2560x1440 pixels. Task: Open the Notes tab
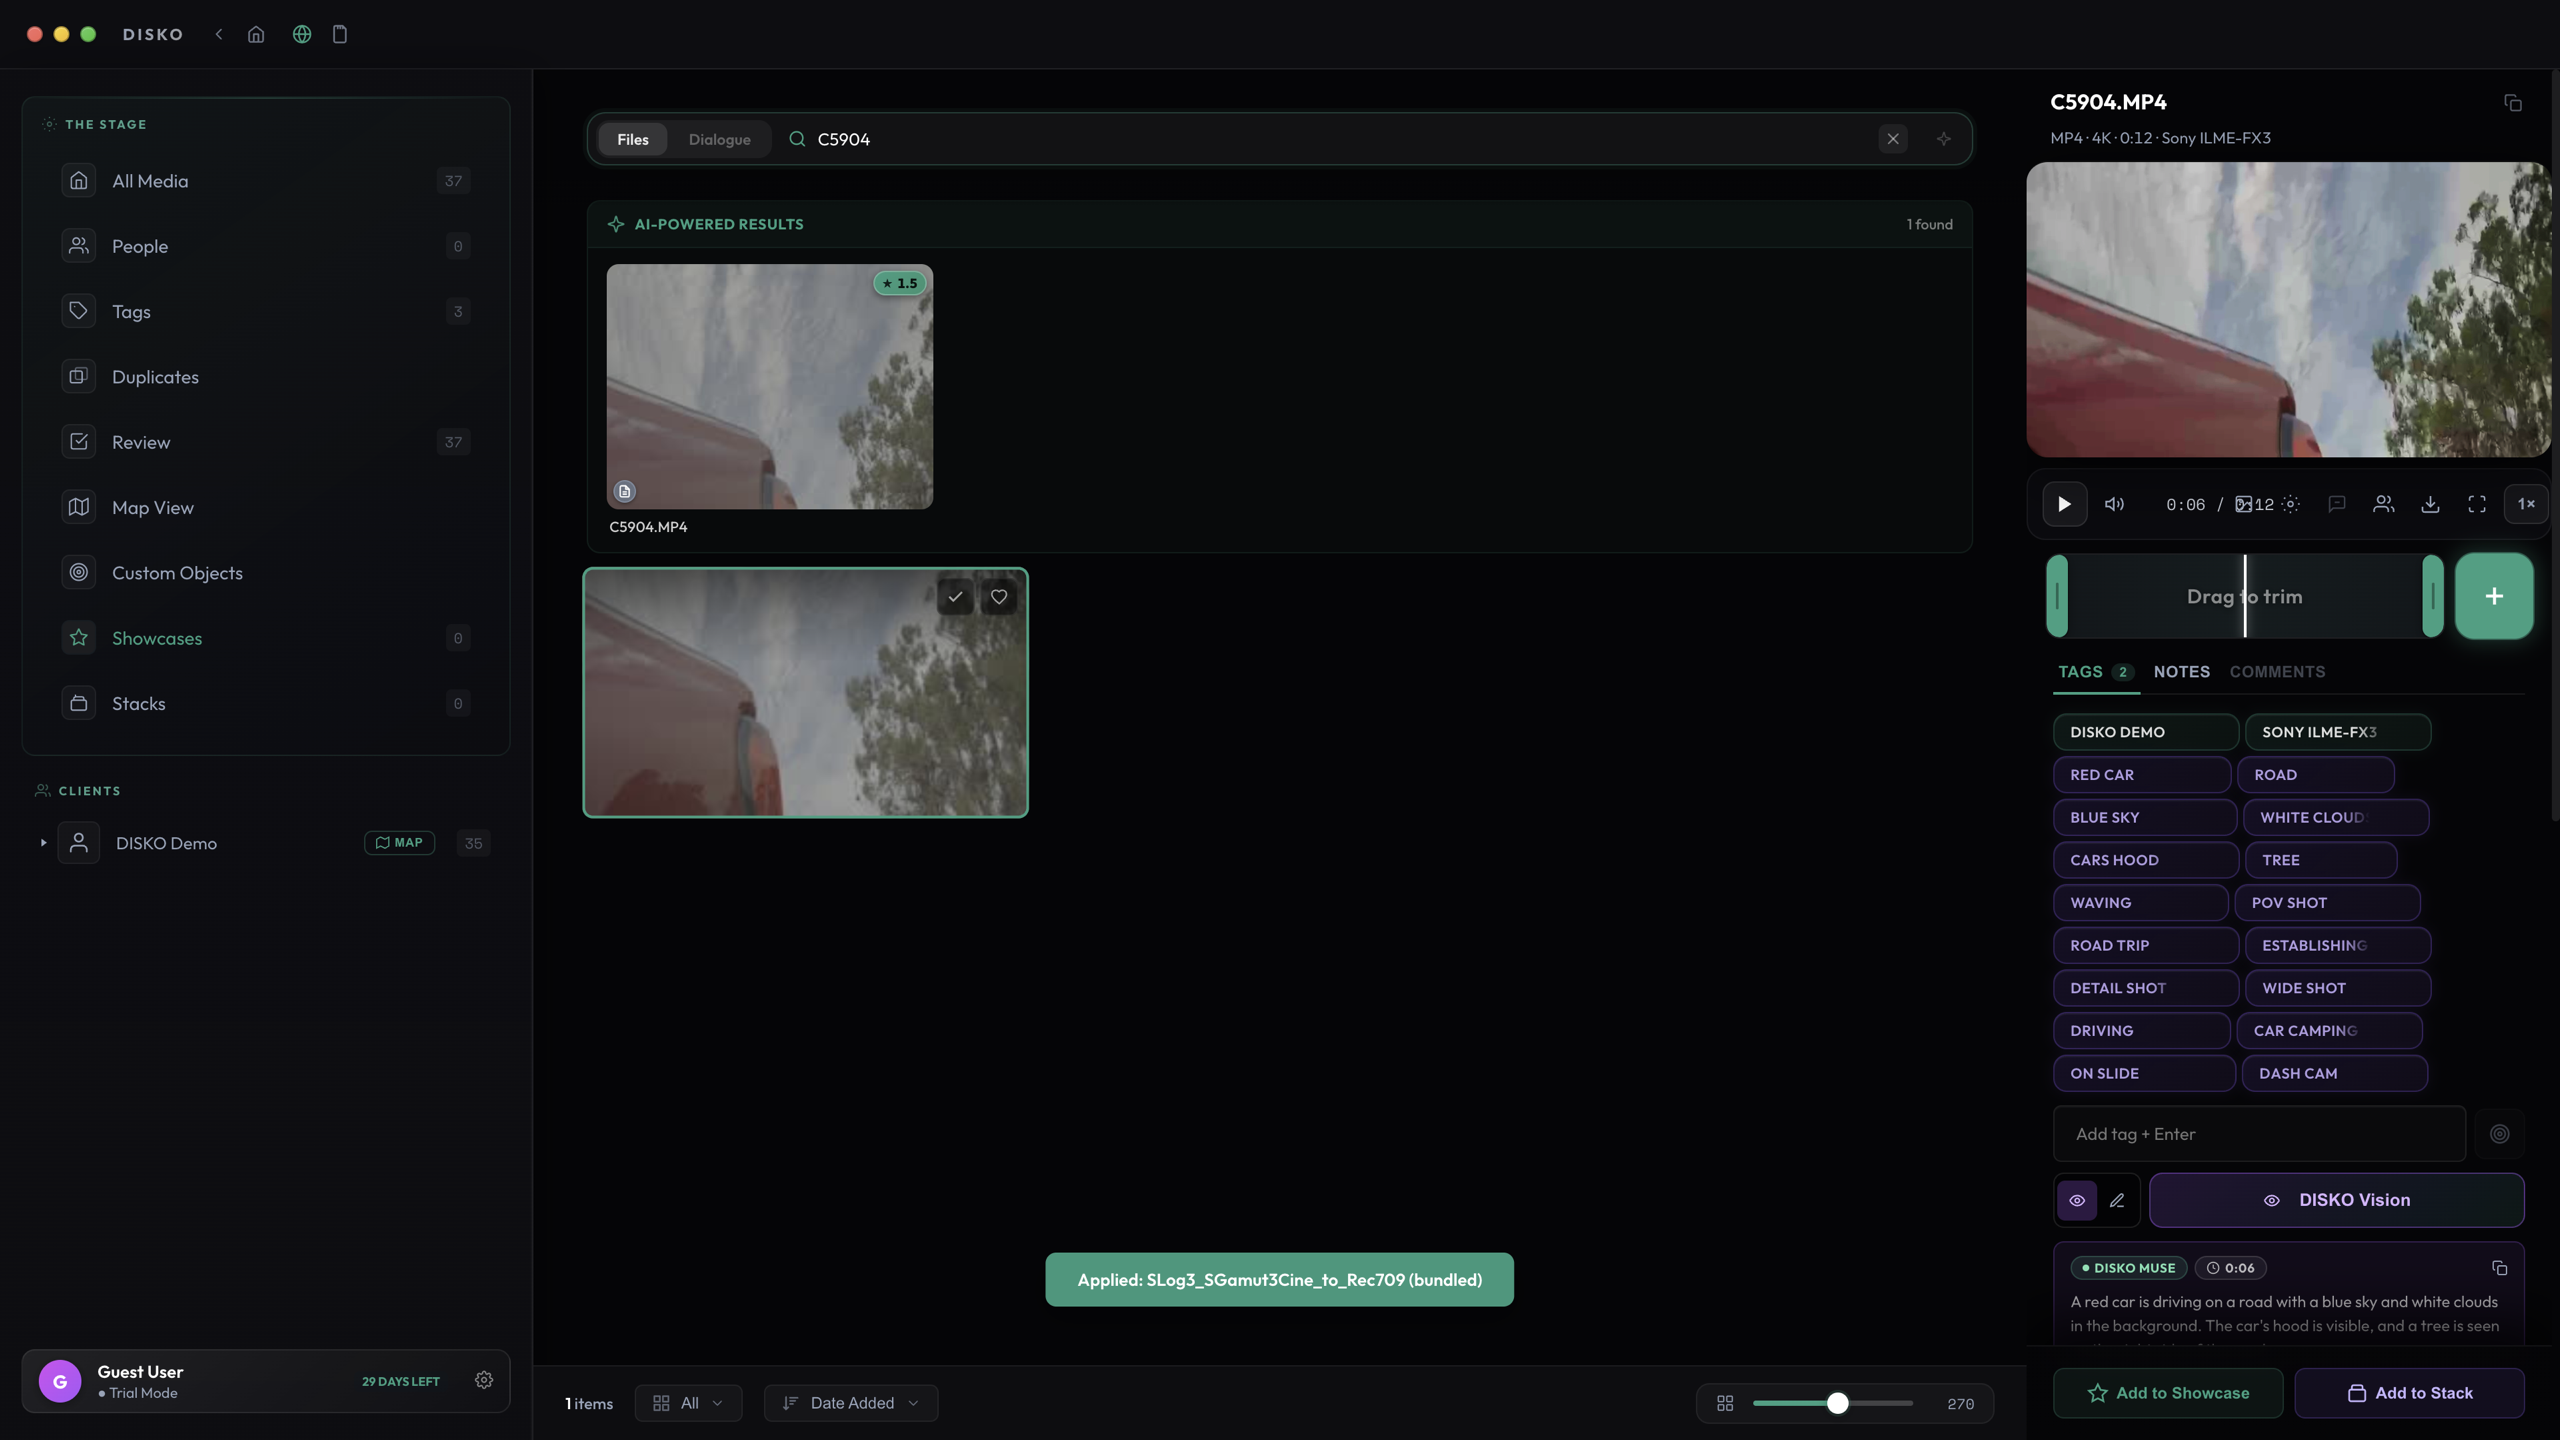point(2182,672)
